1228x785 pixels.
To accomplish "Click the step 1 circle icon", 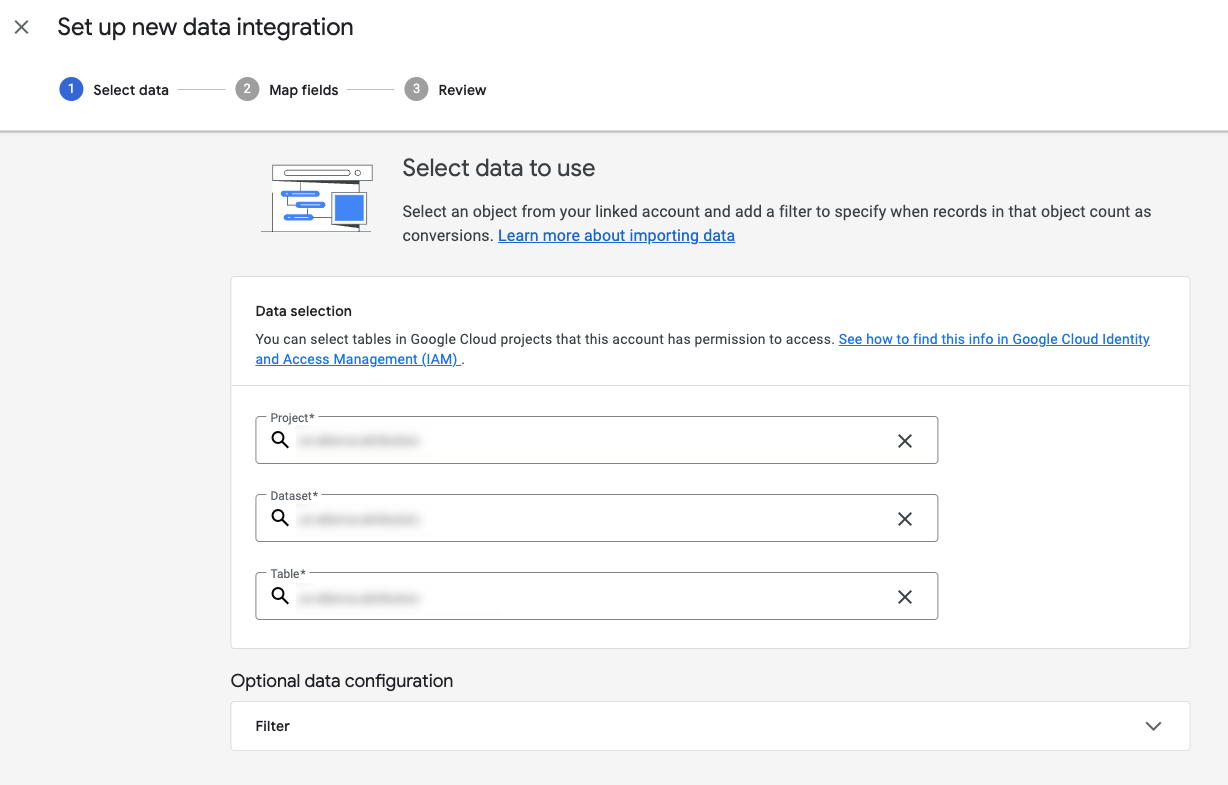I will 71,90.
